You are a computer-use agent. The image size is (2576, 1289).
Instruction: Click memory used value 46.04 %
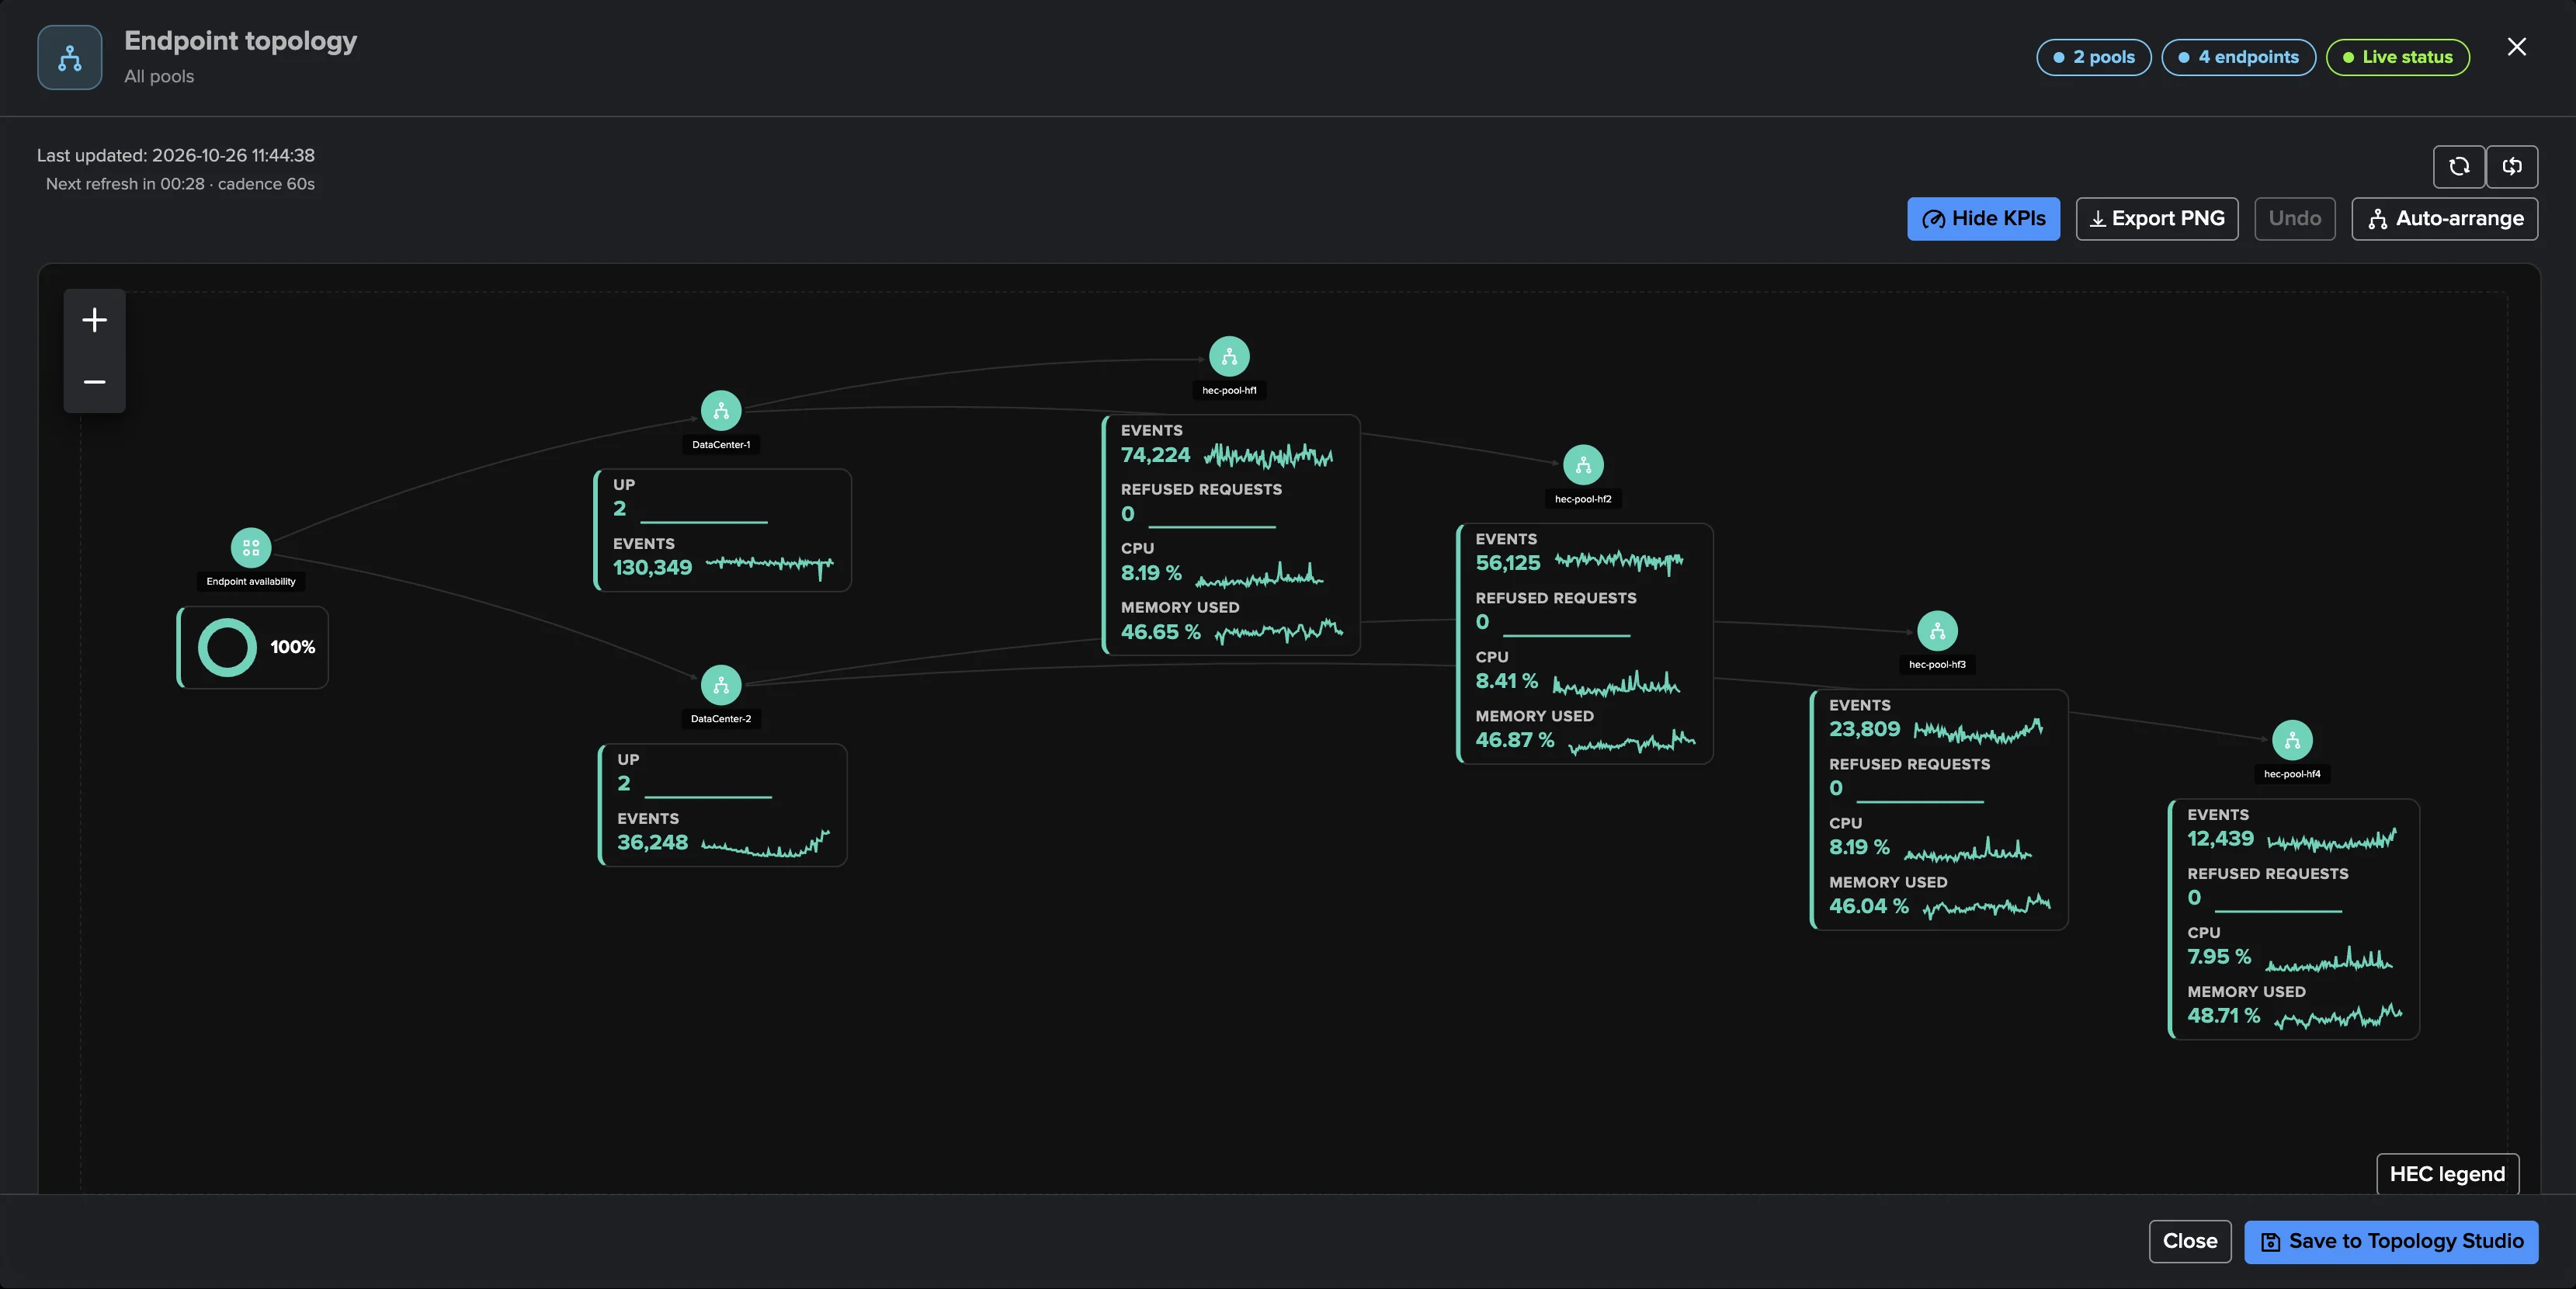[1868, 906]
